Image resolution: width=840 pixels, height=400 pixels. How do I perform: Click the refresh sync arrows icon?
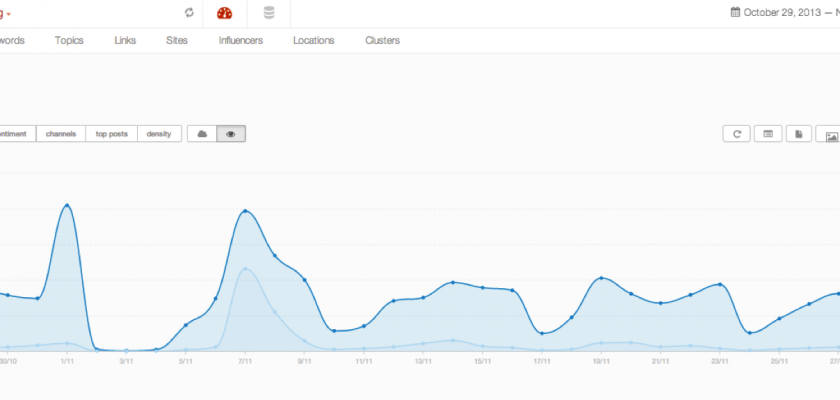point(190,13)
